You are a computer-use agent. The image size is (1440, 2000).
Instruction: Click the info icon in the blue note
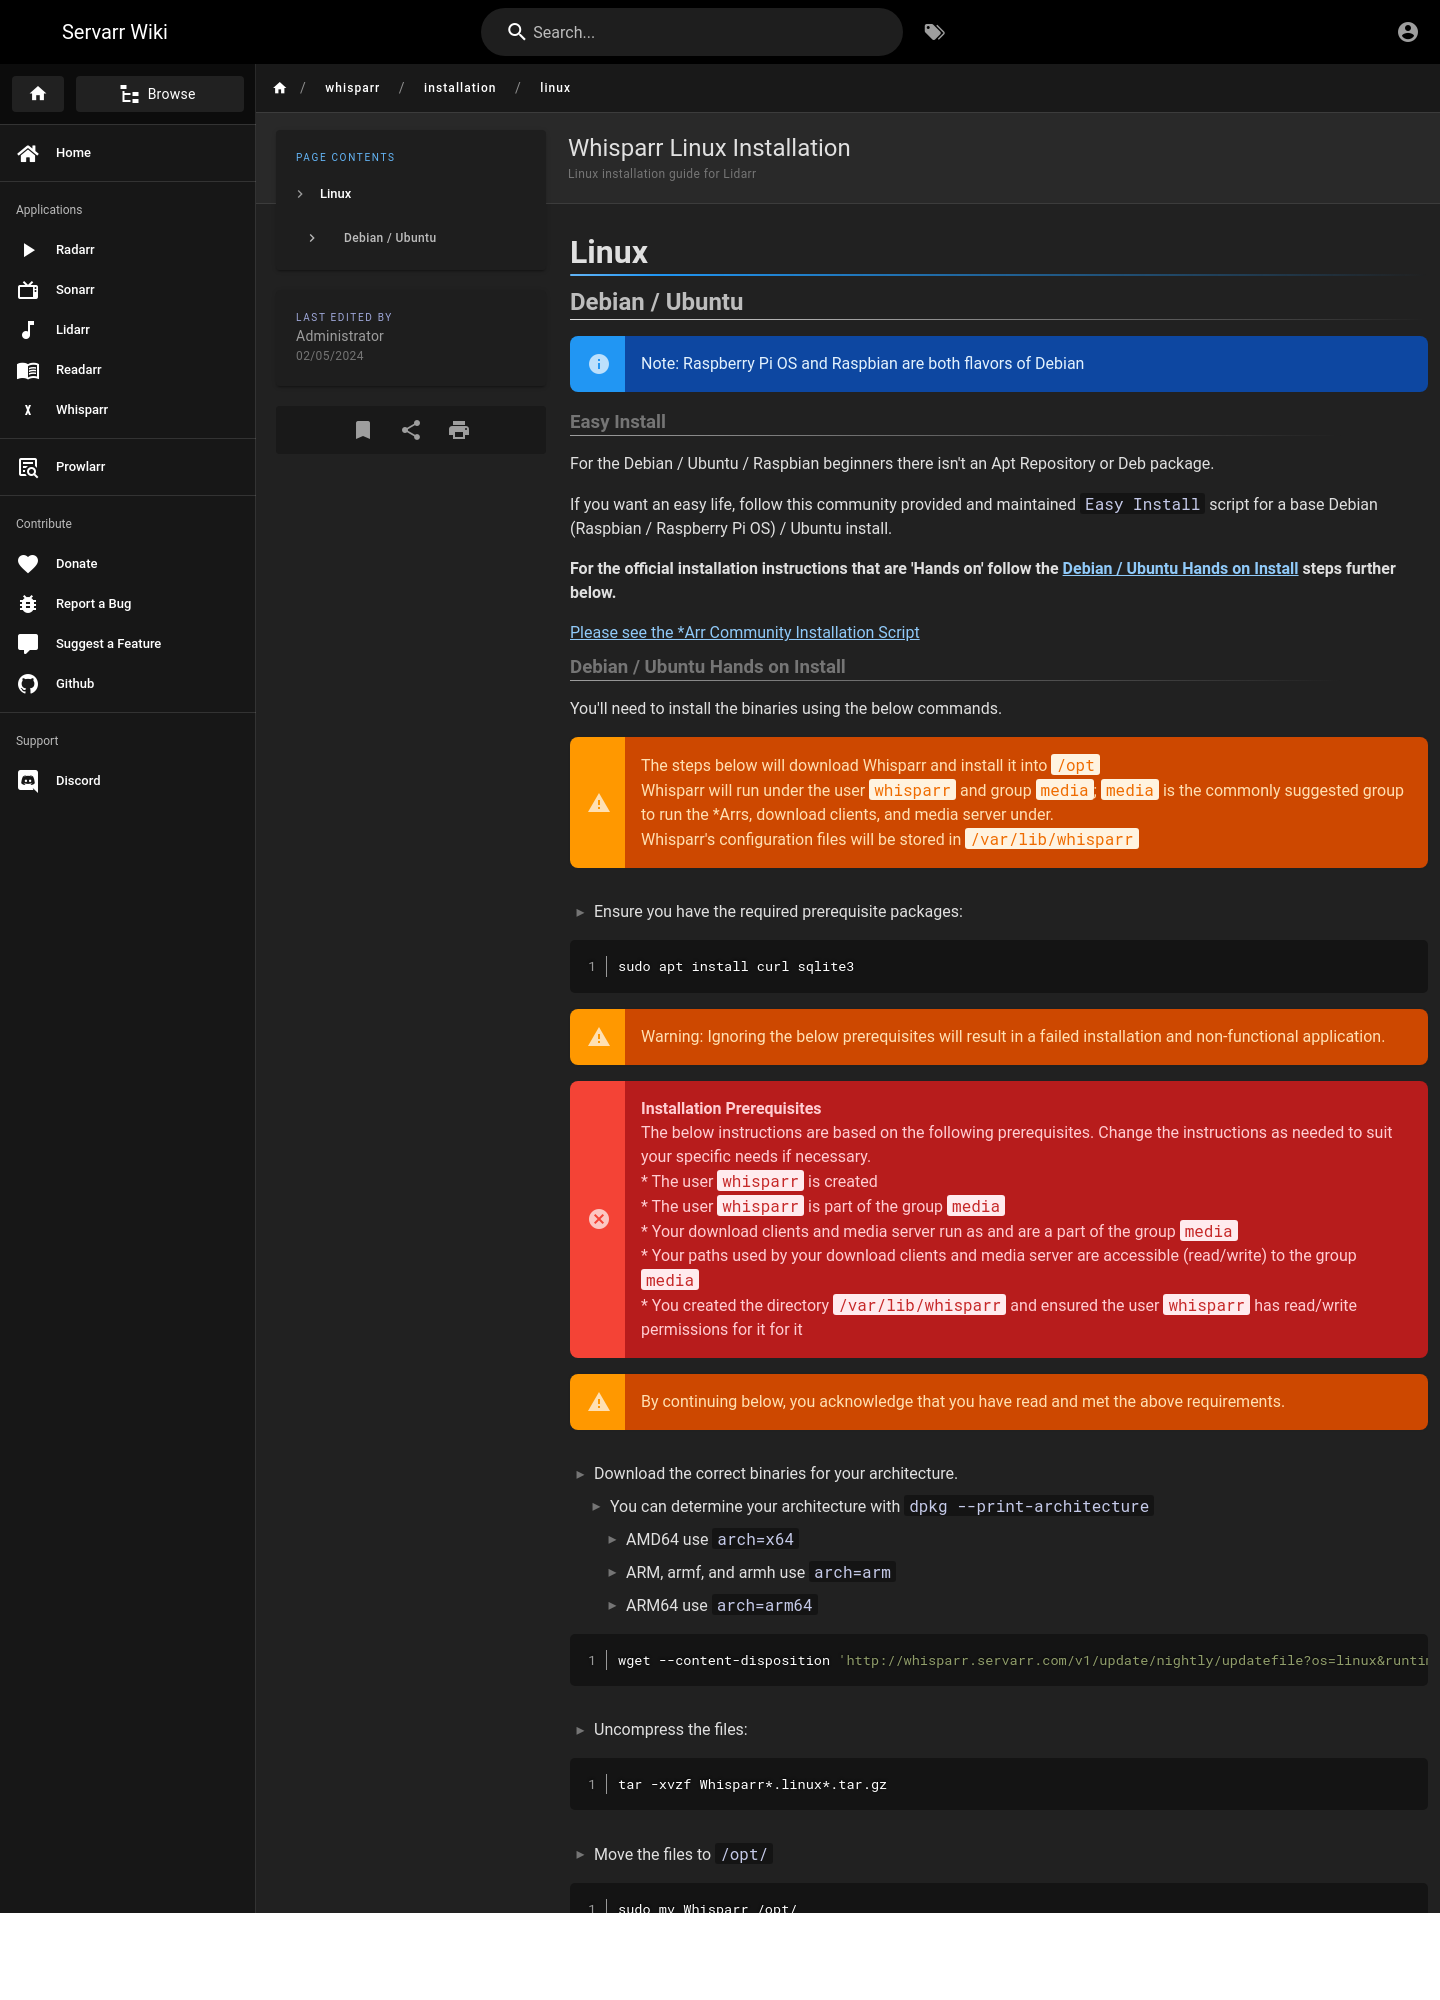[599, 364]
